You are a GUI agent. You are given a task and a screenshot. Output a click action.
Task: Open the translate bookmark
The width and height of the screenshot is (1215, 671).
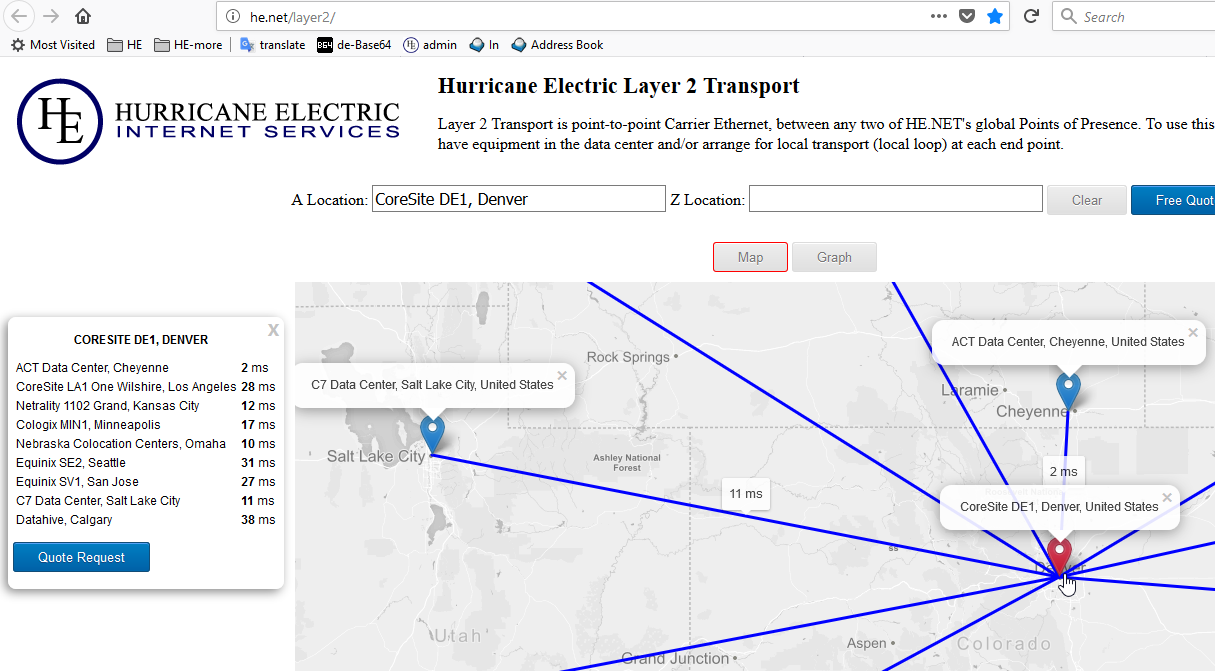(272, 45)
